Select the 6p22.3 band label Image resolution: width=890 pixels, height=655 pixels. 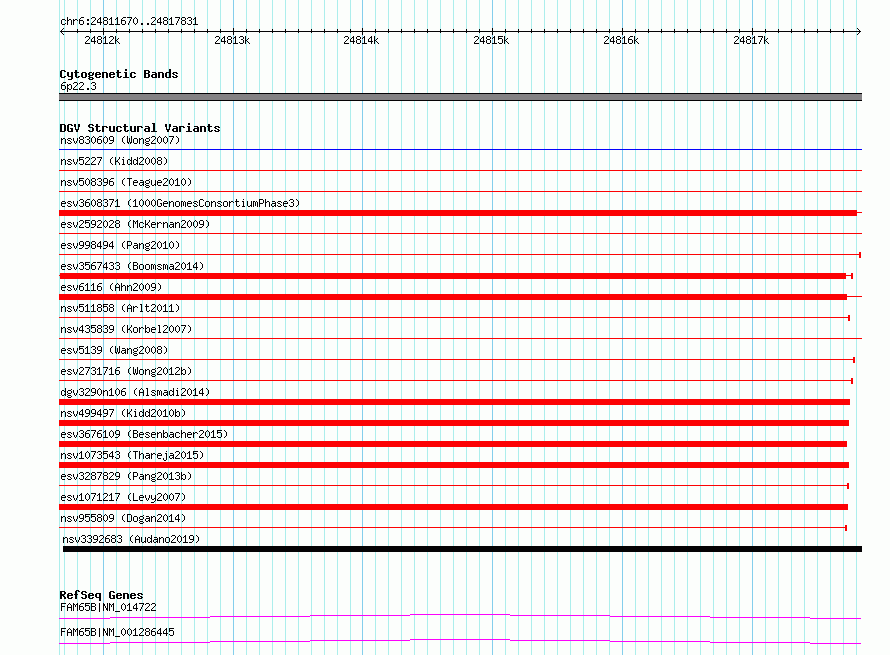tap(78, 86)
